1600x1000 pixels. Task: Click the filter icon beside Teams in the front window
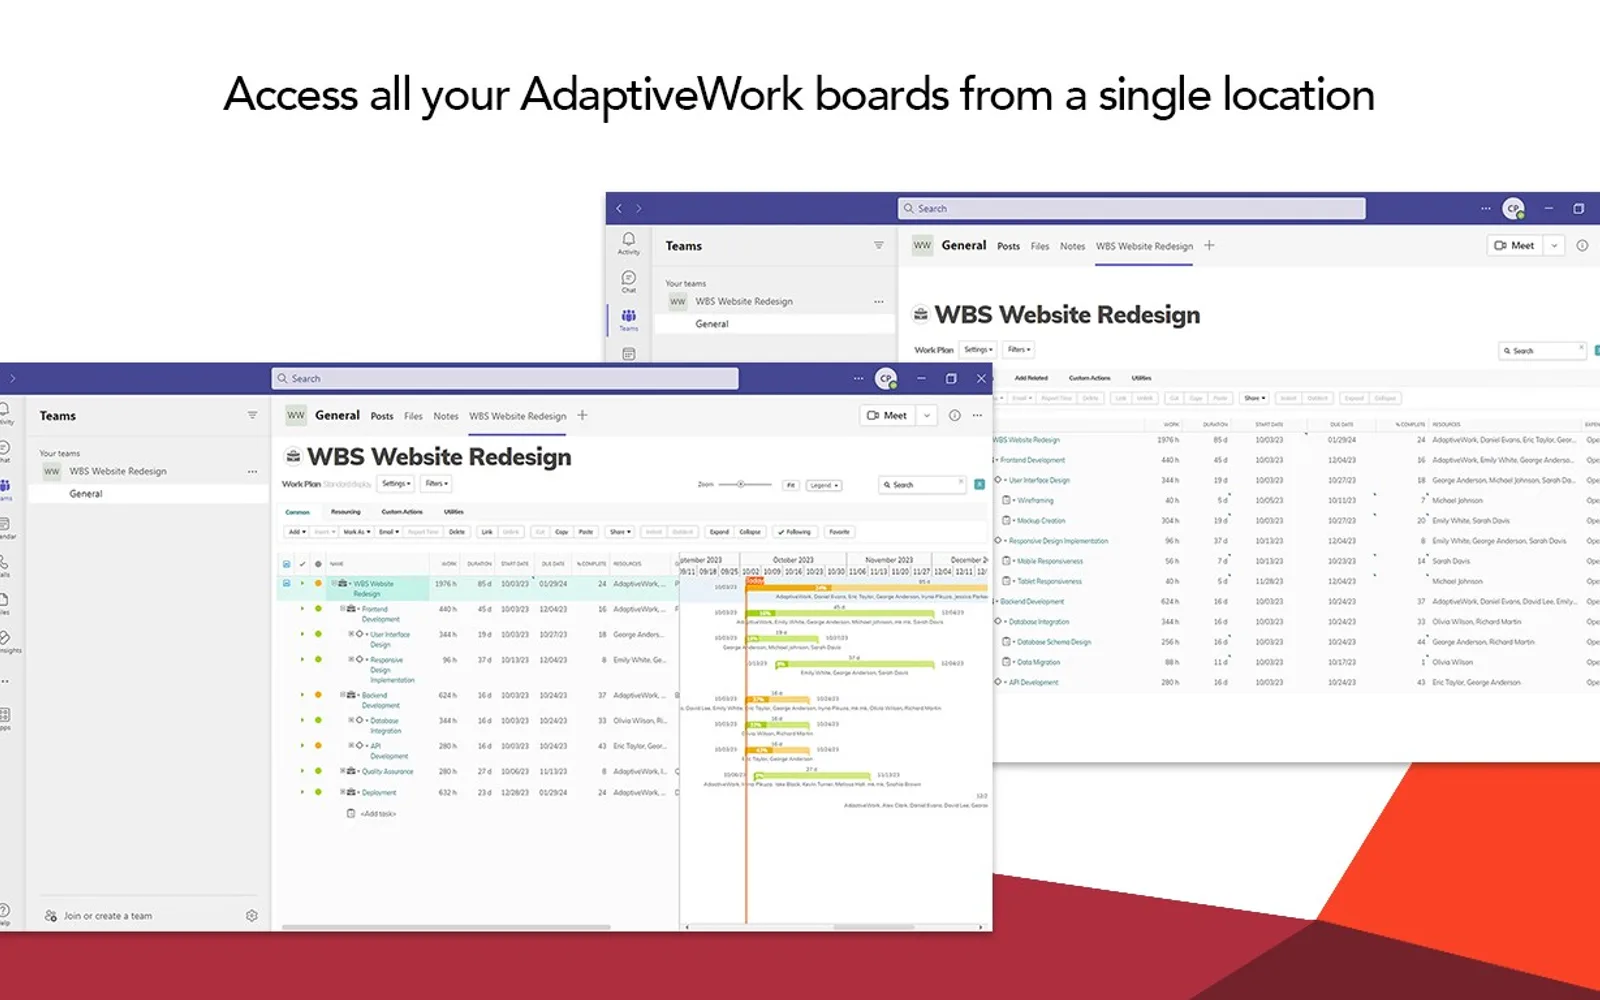coord(252,415)
